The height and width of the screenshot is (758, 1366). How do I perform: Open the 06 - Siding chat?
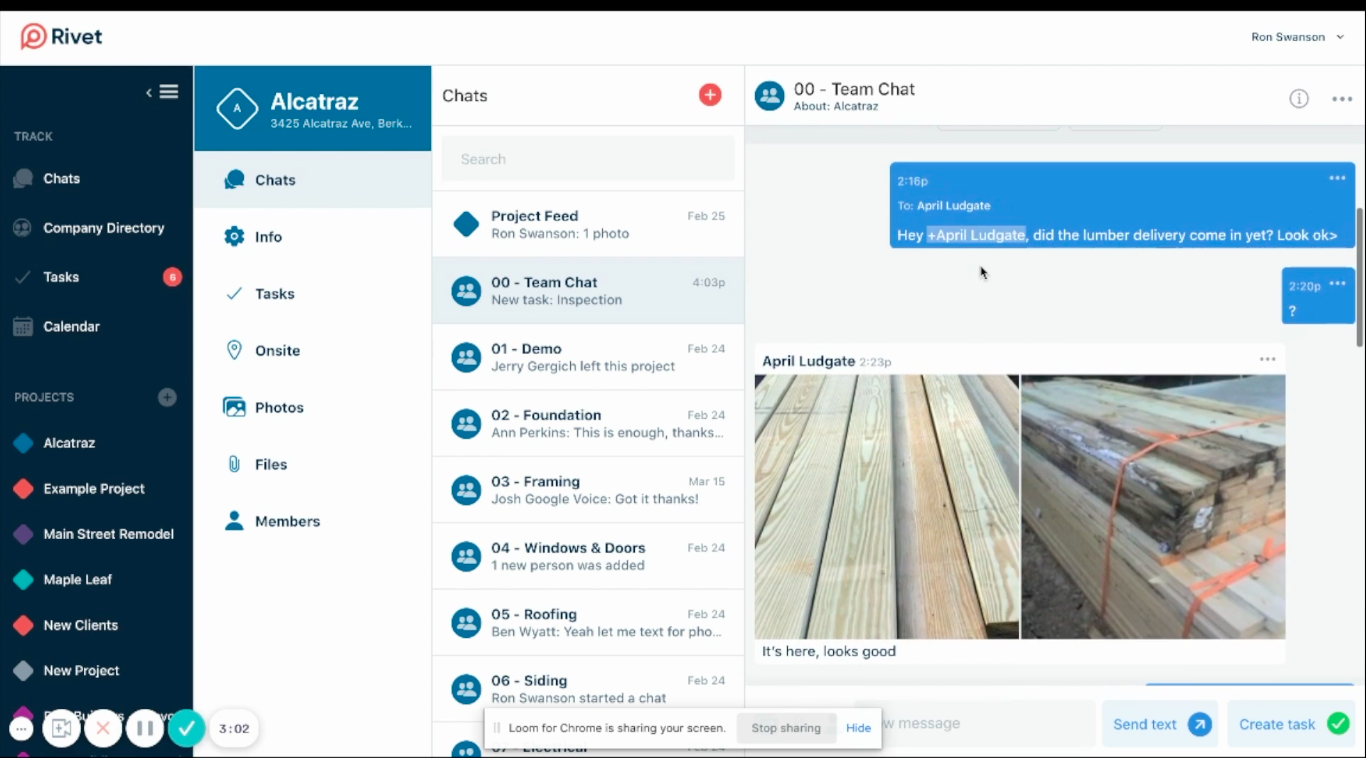[588, 689]
